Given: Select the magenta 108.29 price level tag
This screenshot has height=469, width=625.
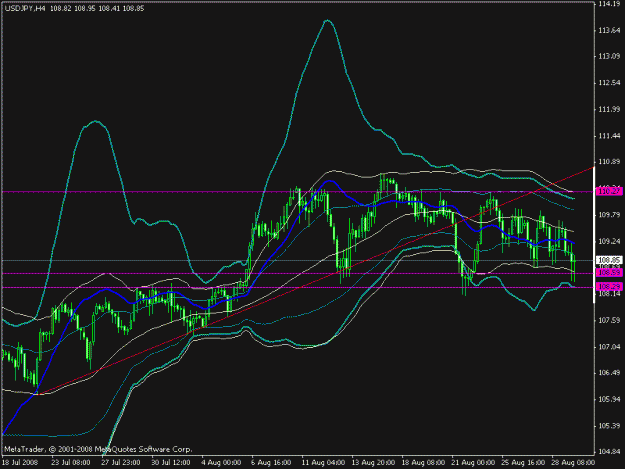Looking at the screenshot, I should [610, 287].
